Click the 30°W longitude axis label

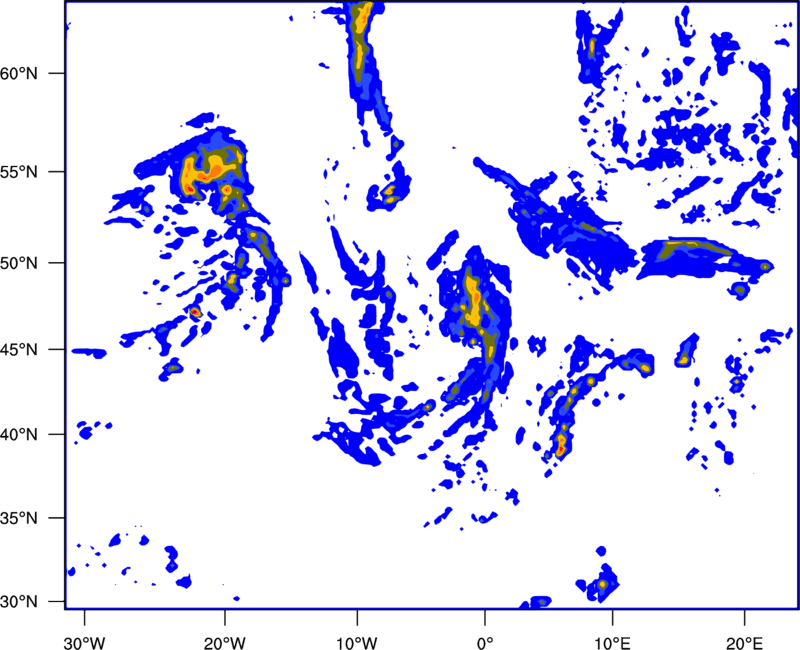tap(85, 643)
